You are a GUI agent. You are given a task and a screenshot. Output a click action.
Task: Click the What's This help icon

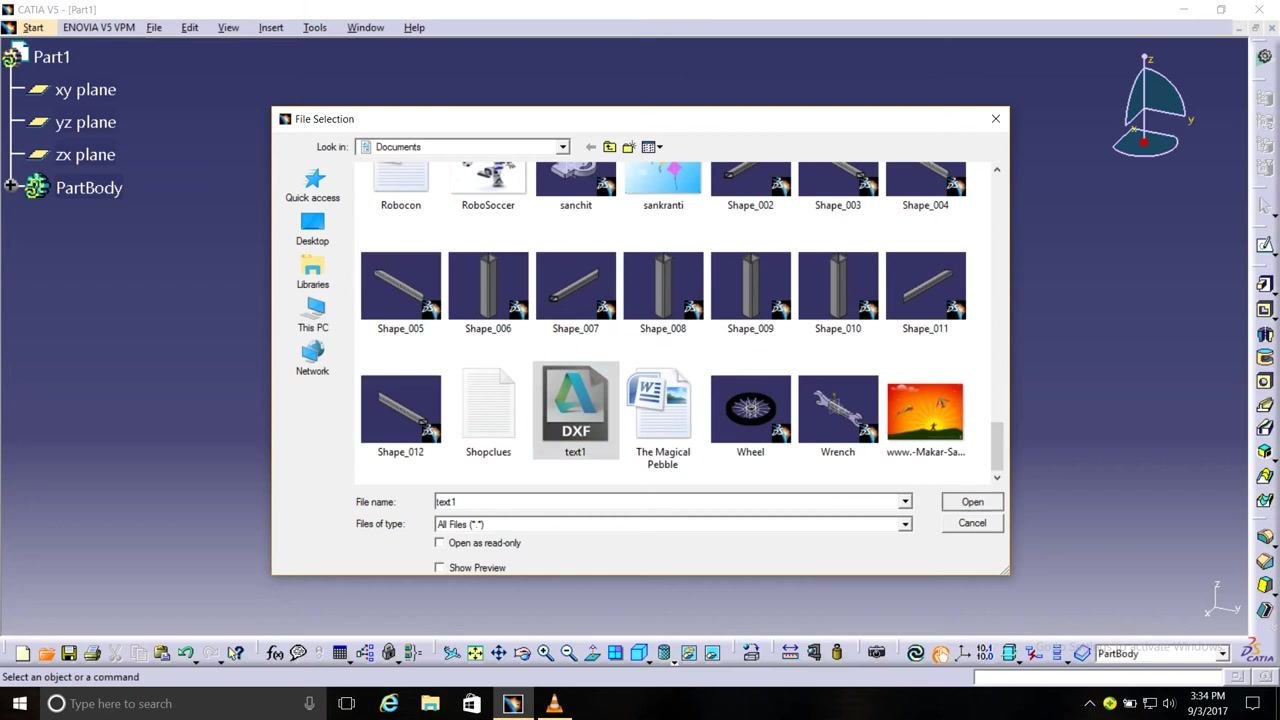(235, 653)
